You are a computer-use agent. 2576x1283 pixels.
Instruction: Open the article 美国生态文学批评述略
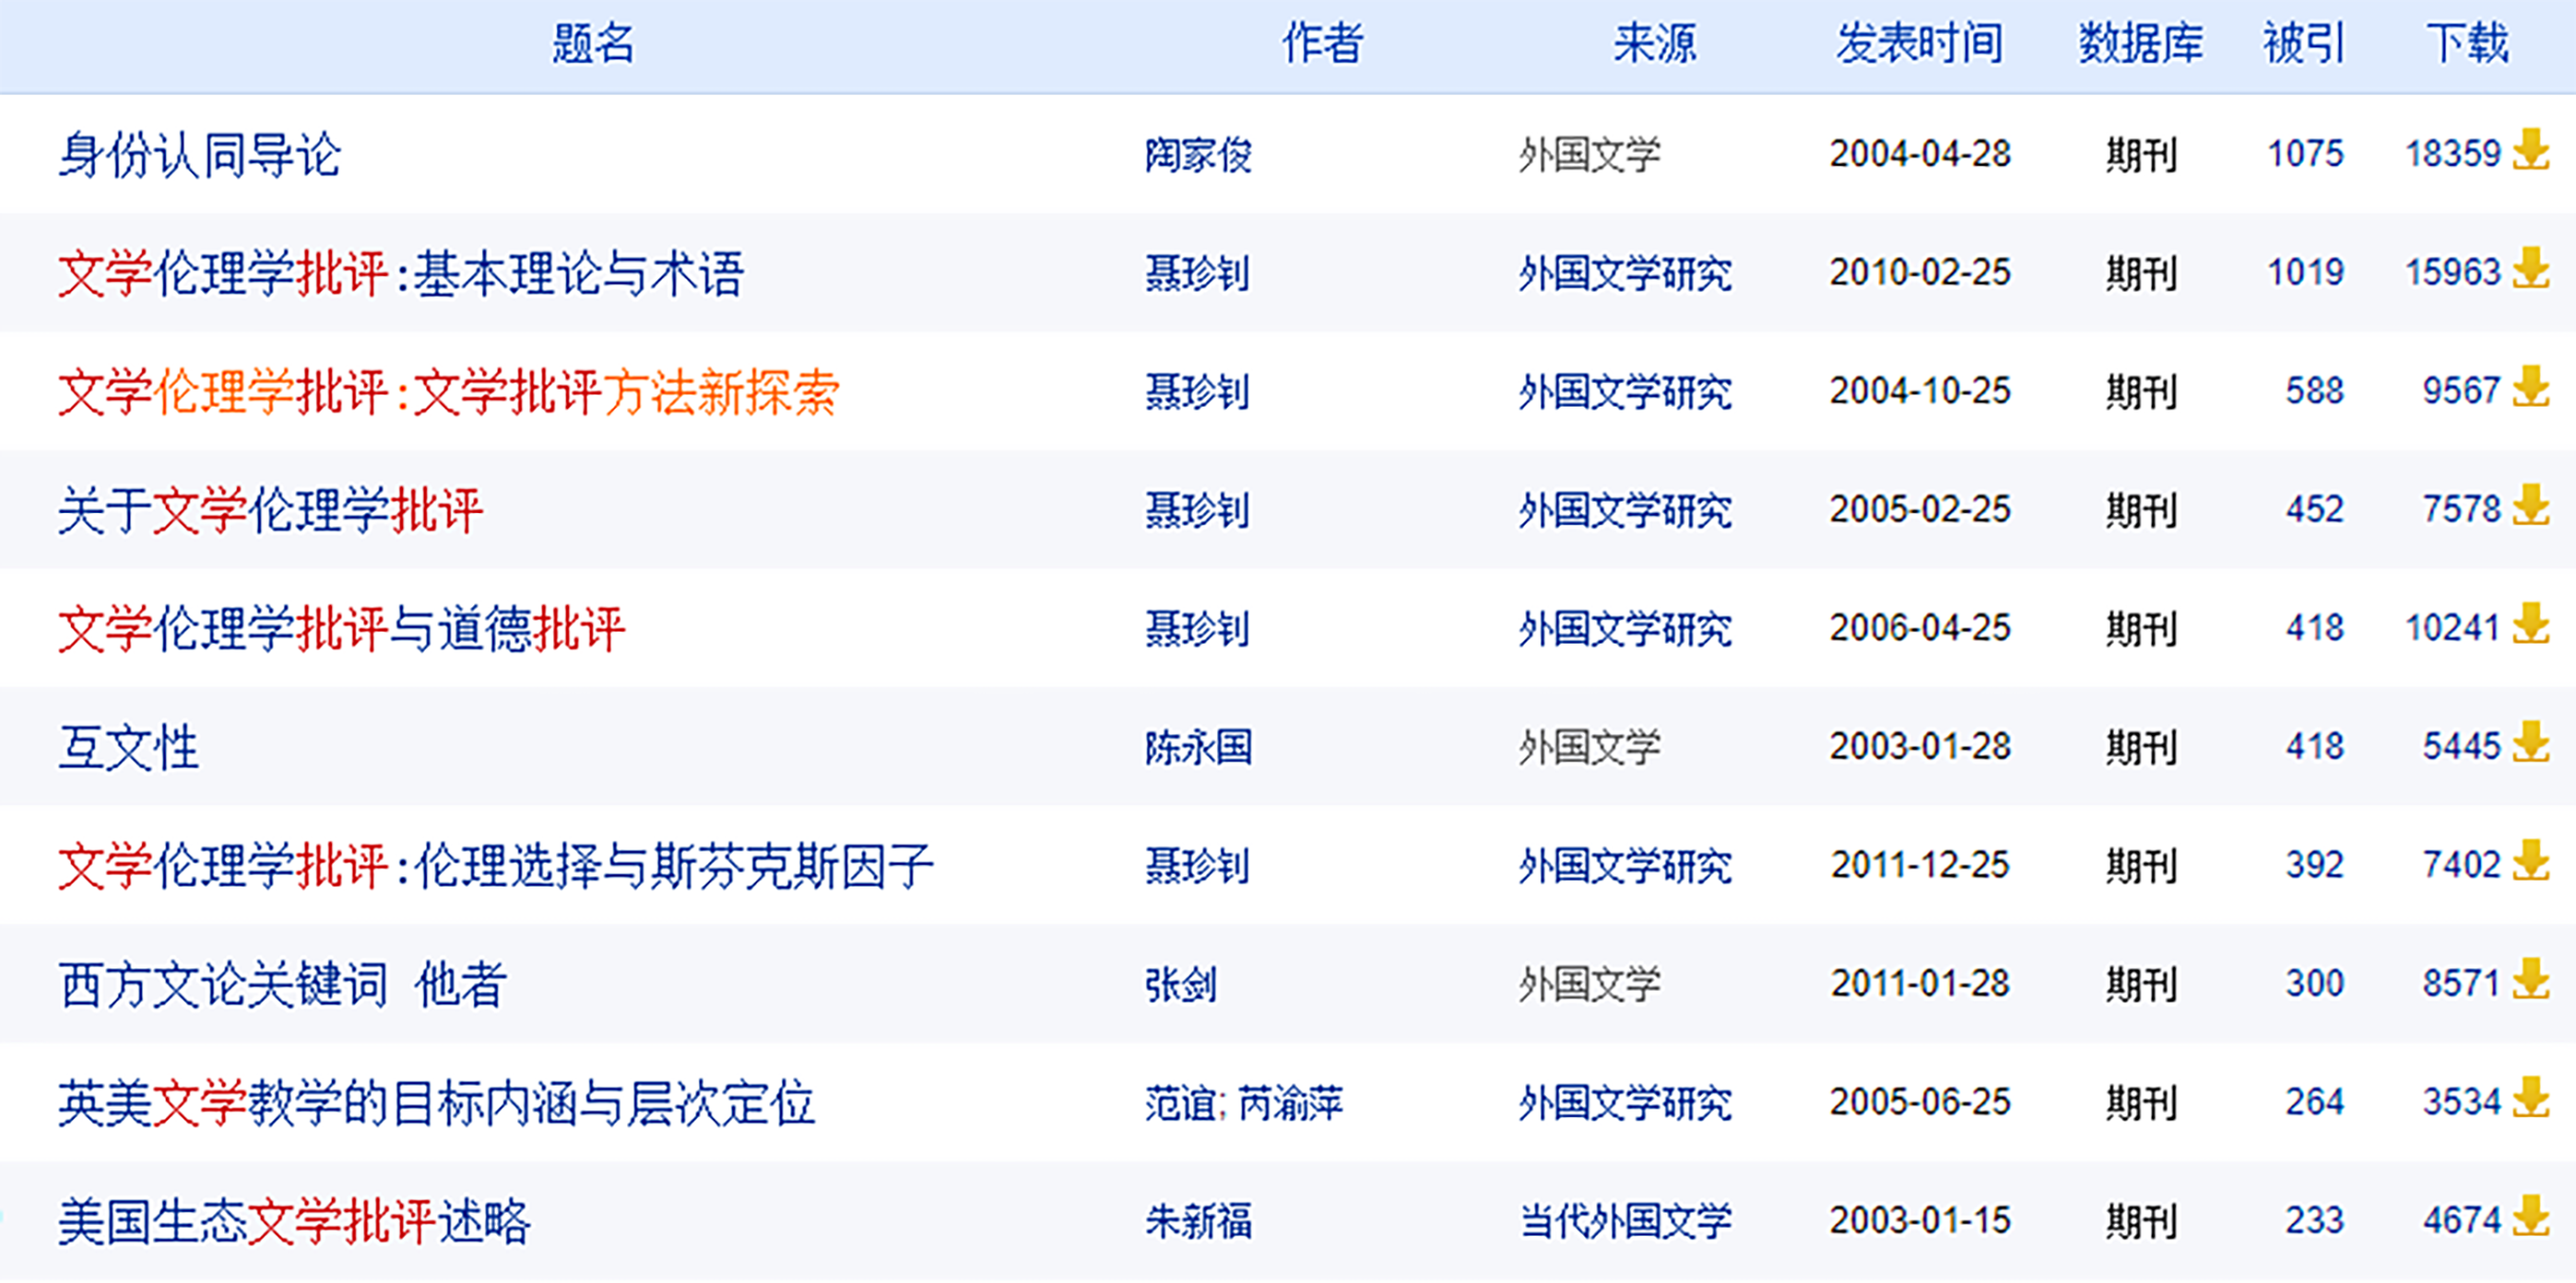point(294,1221)
